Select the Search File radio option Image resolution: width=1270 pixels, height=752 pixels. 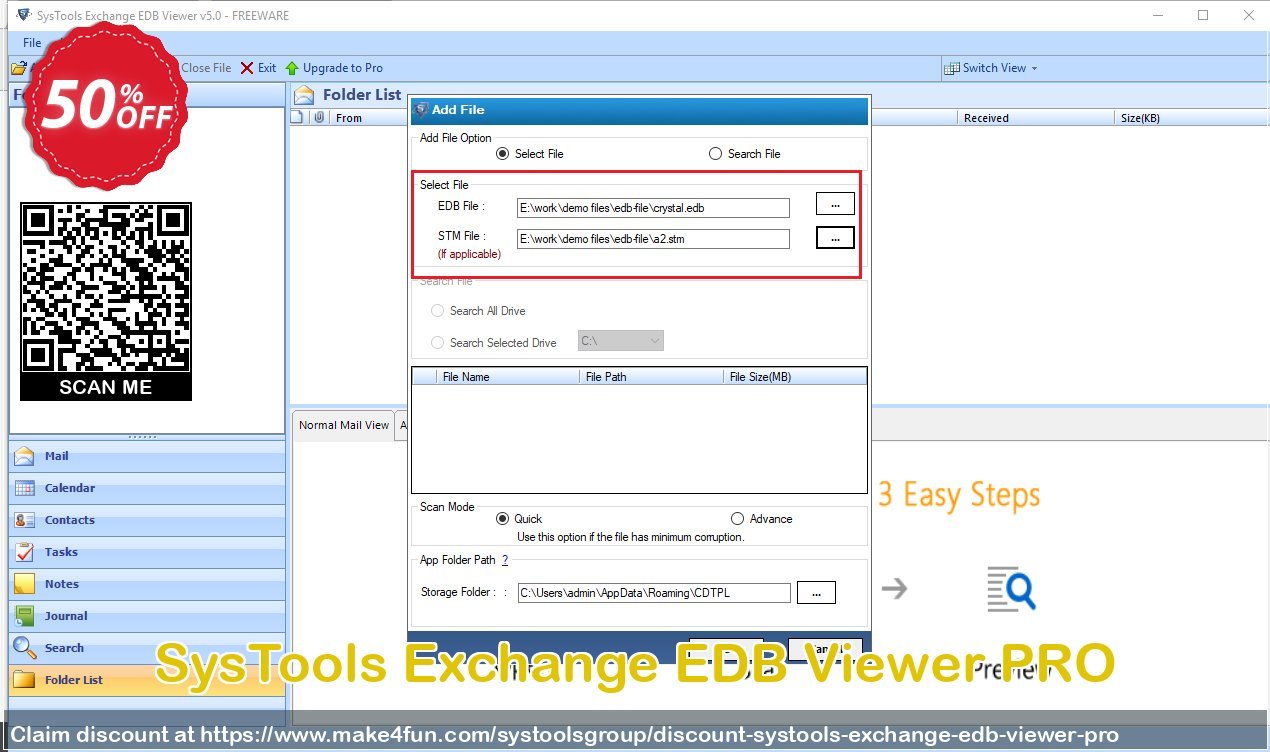click(x=715, y=154)
